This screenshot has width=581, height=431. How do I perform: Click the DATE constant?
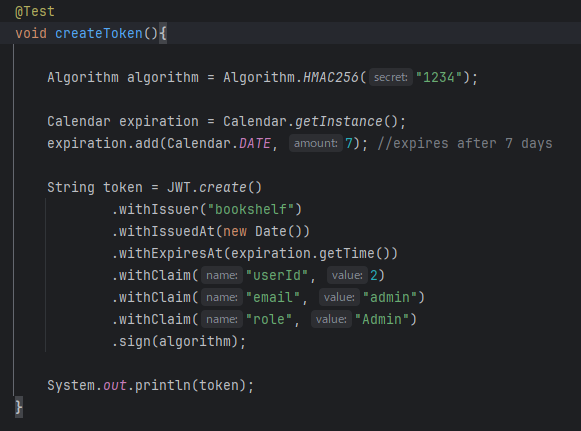click(255, 143)
